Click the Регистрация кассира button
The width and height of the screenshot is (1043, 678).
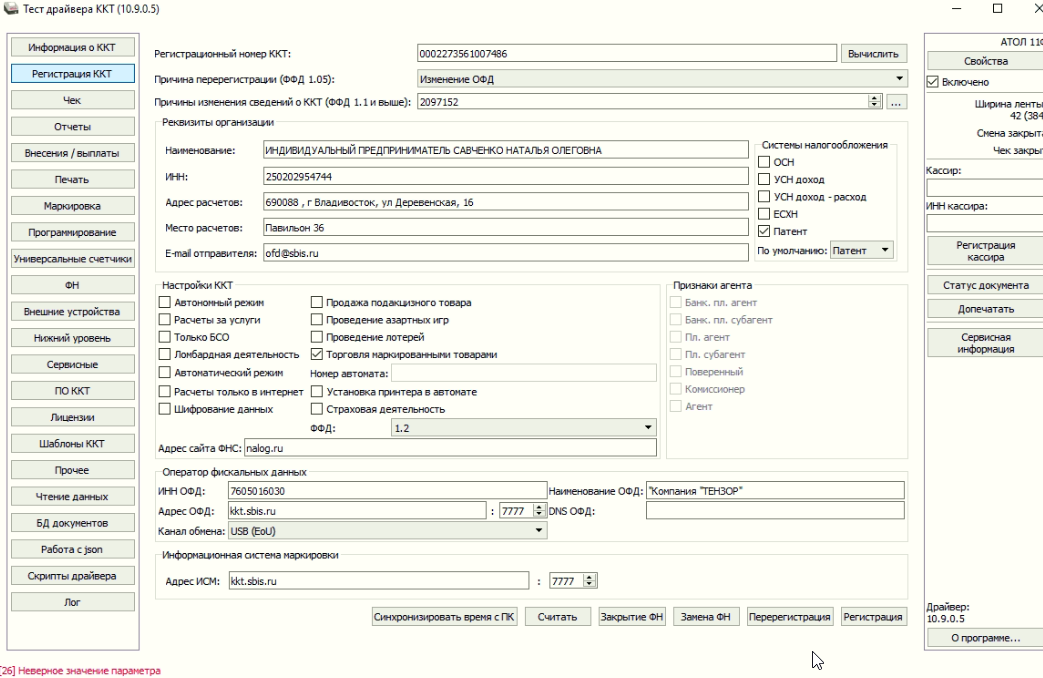[x=985, y=251]
